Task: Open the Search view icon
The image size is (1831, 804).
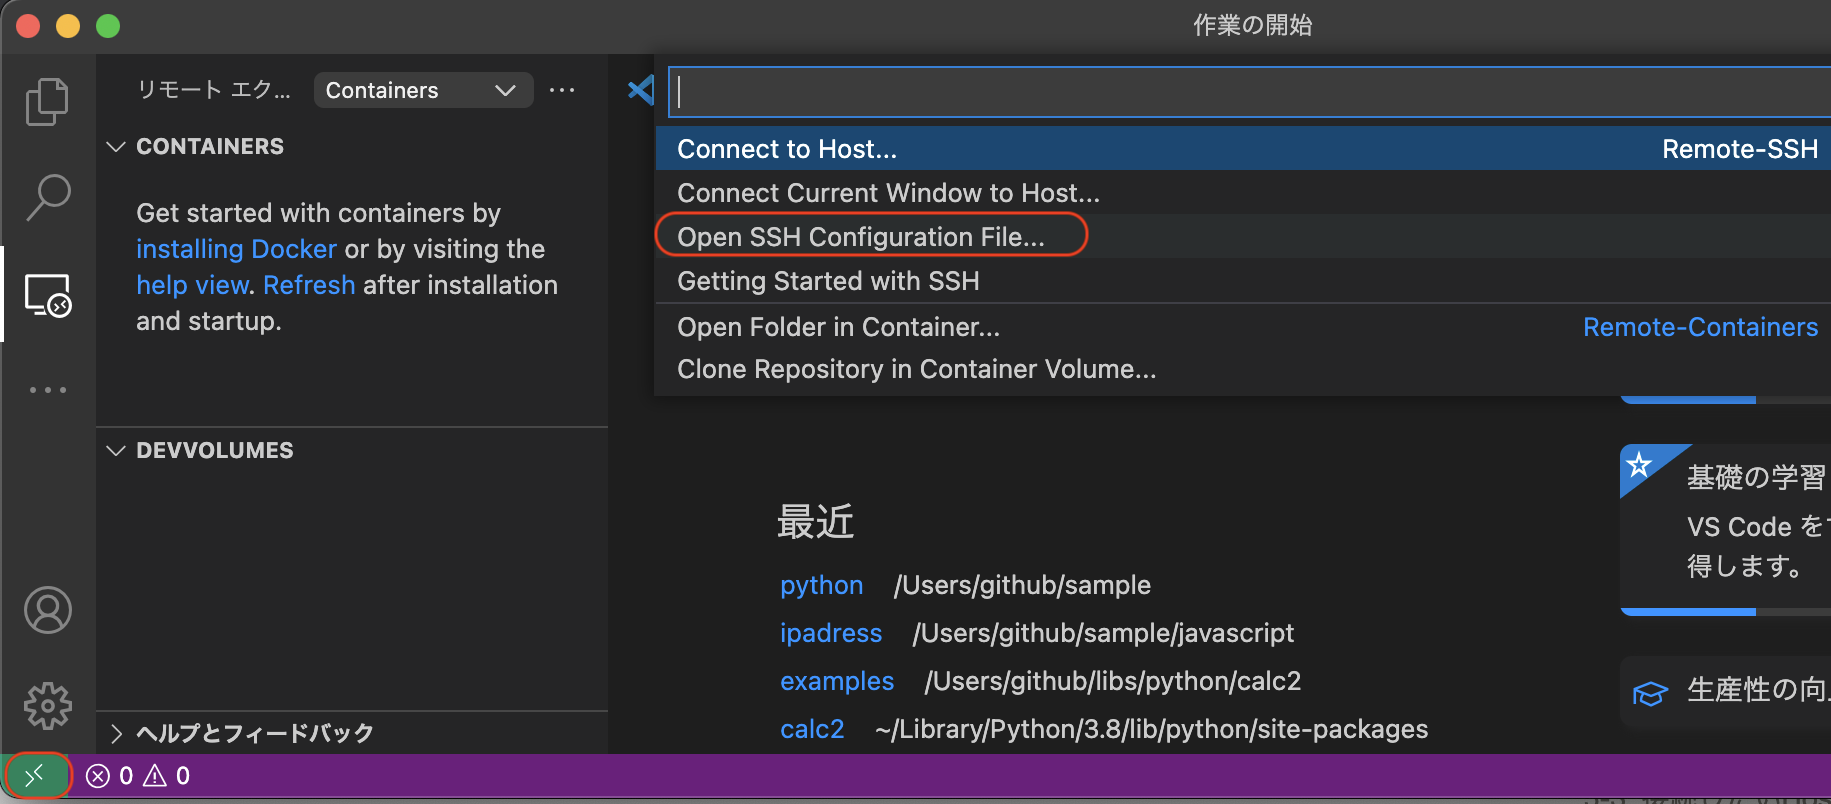Action: pos(47,197)
